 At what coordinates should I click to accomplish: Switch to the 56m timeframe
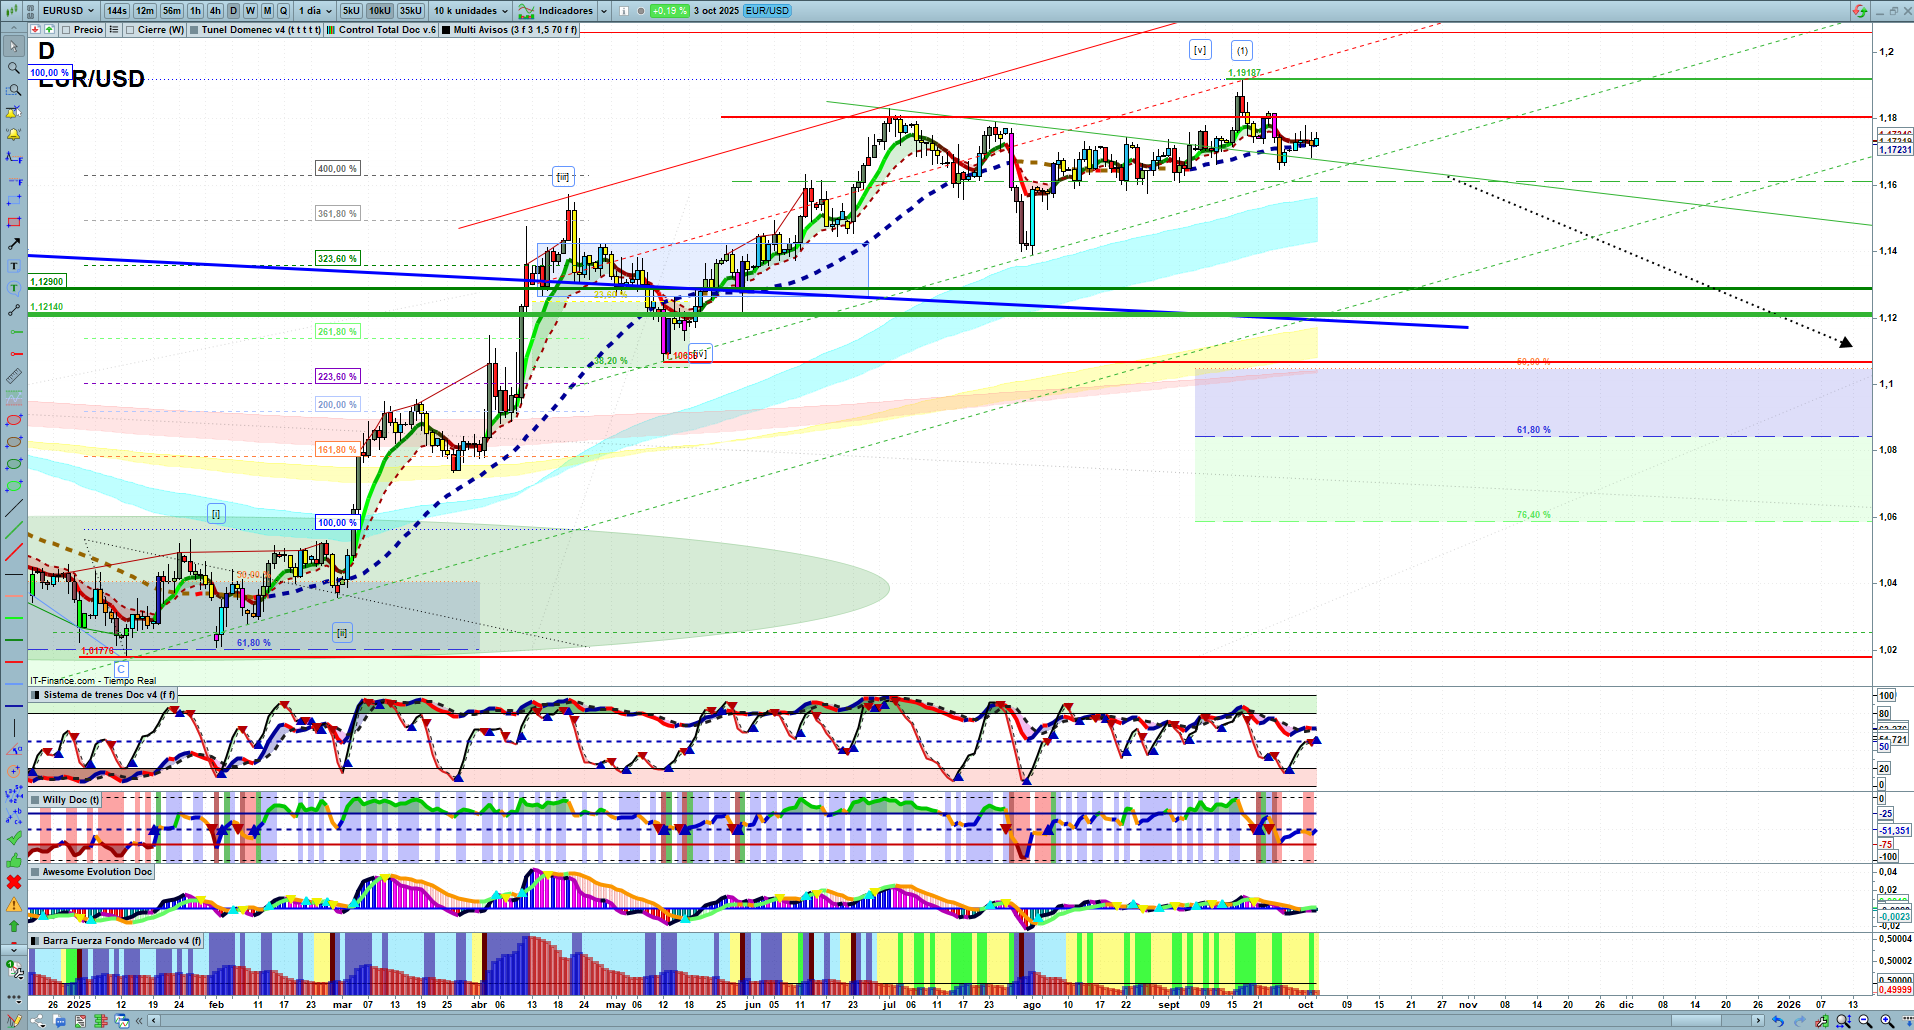(x=172, y=11)
